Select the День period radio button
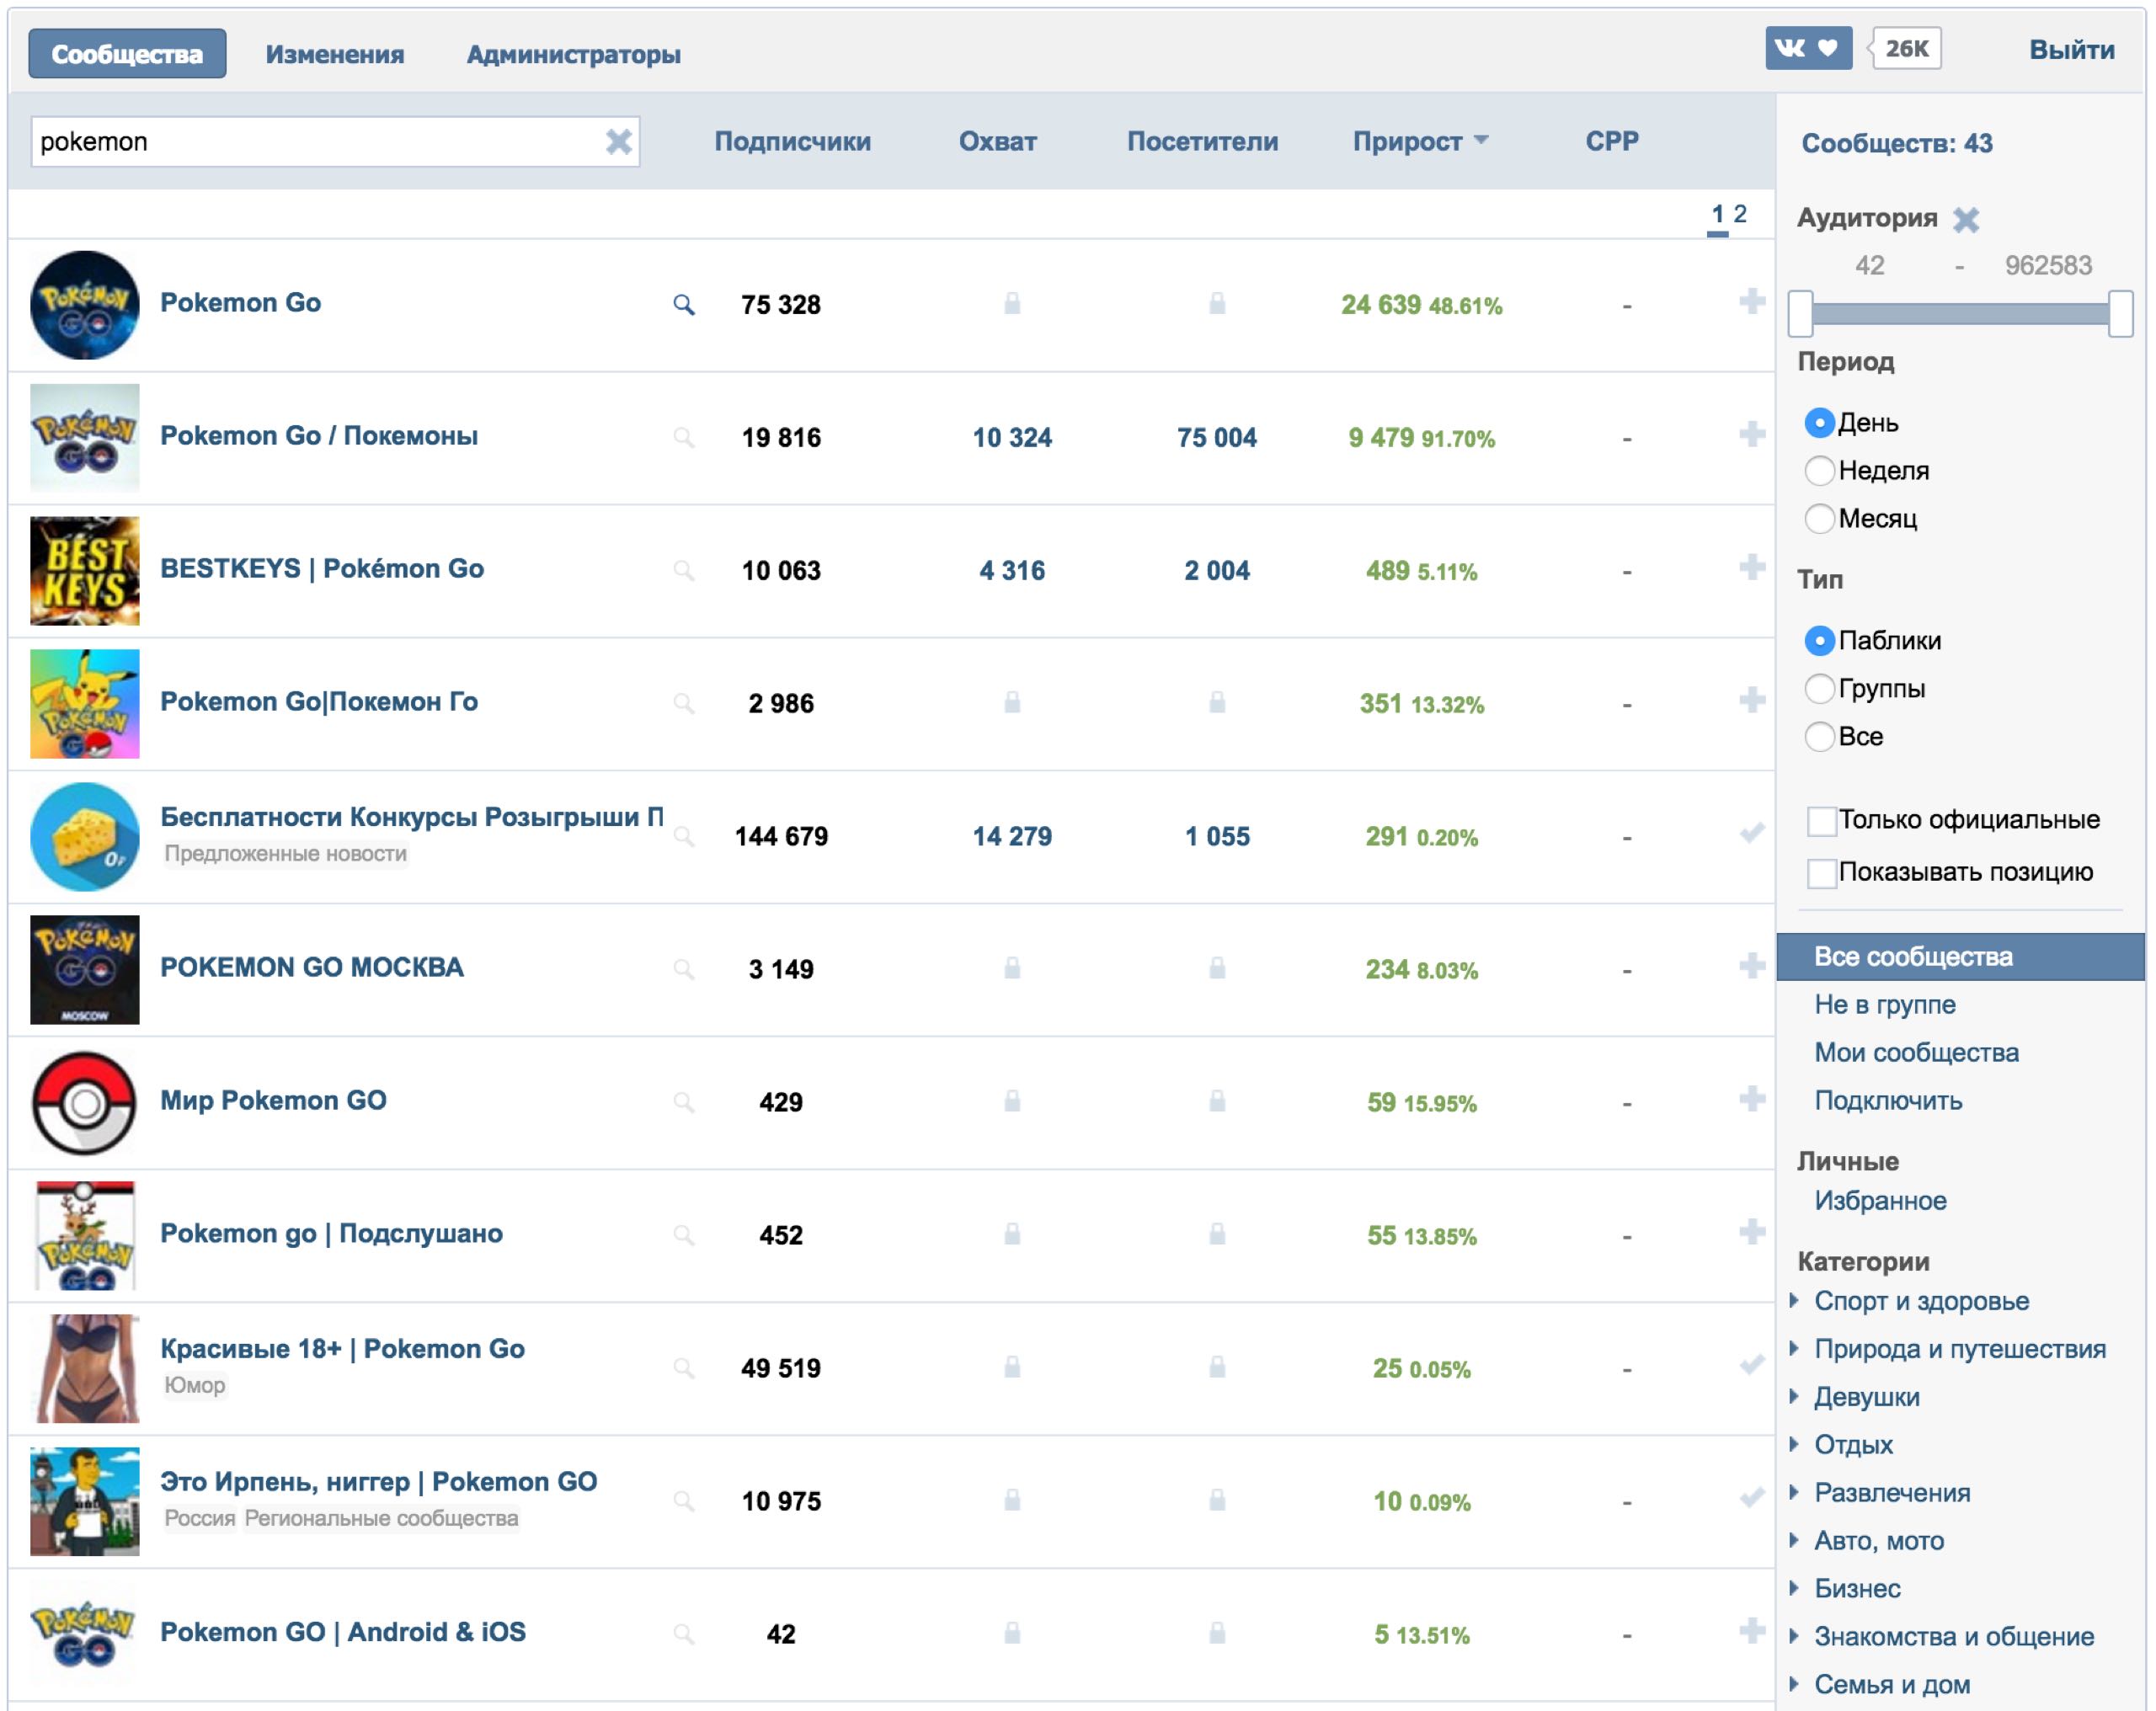Screen dimensions: 2156x1711 pos(1819,423)
